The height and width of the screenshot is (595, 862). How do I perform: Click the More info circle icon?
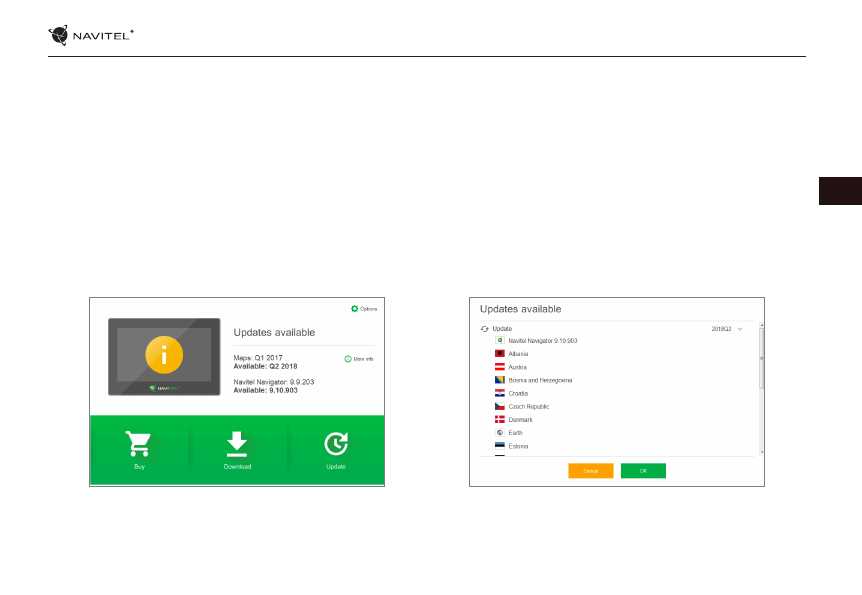tap(347, 358)
